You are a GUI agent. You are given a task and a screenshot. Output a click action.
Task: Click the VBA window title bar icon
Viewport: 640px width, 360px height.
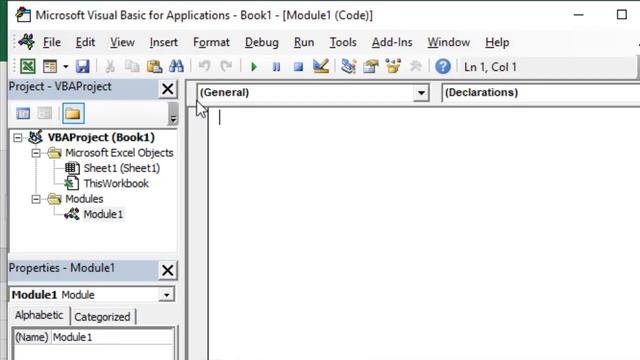point(23,15)
